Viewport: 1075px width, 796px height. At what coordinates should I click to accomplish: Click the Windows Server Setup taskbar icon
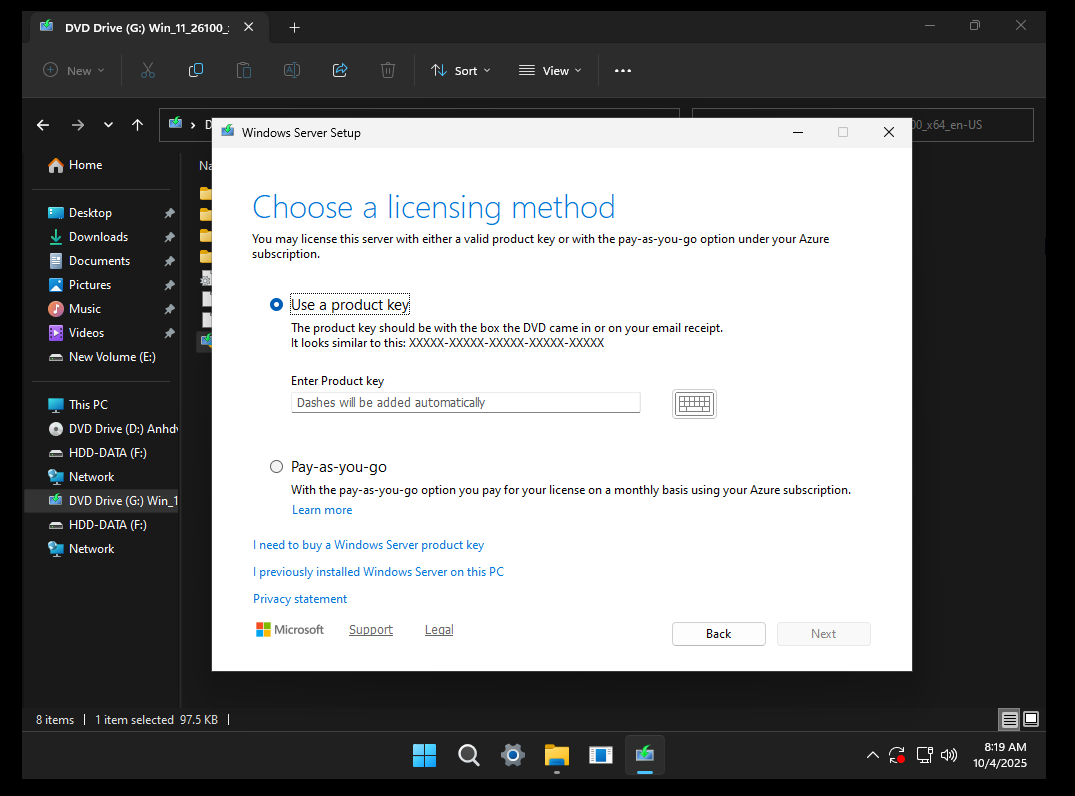[644, 756]
